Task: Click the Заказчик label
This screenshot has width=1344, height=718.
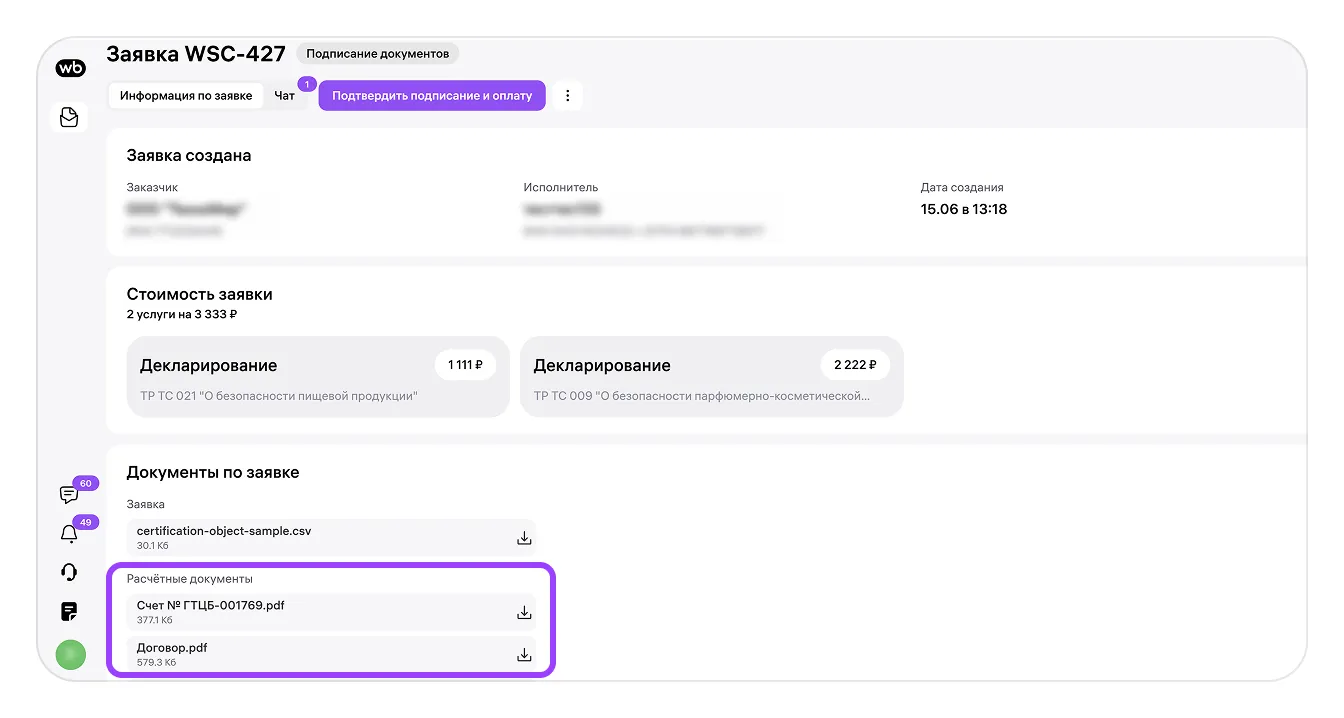Action: [153, 187]
